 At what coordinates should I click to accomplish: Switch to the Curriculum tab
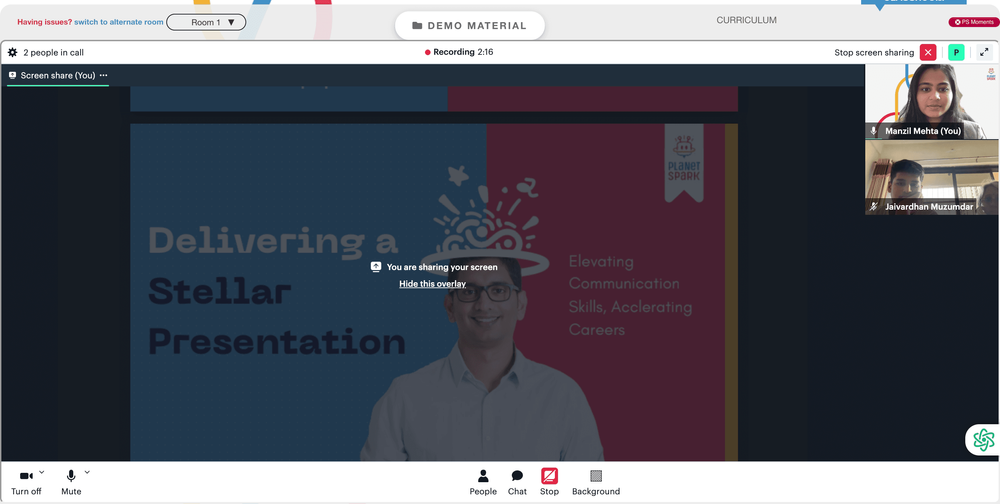coord(746,20)
